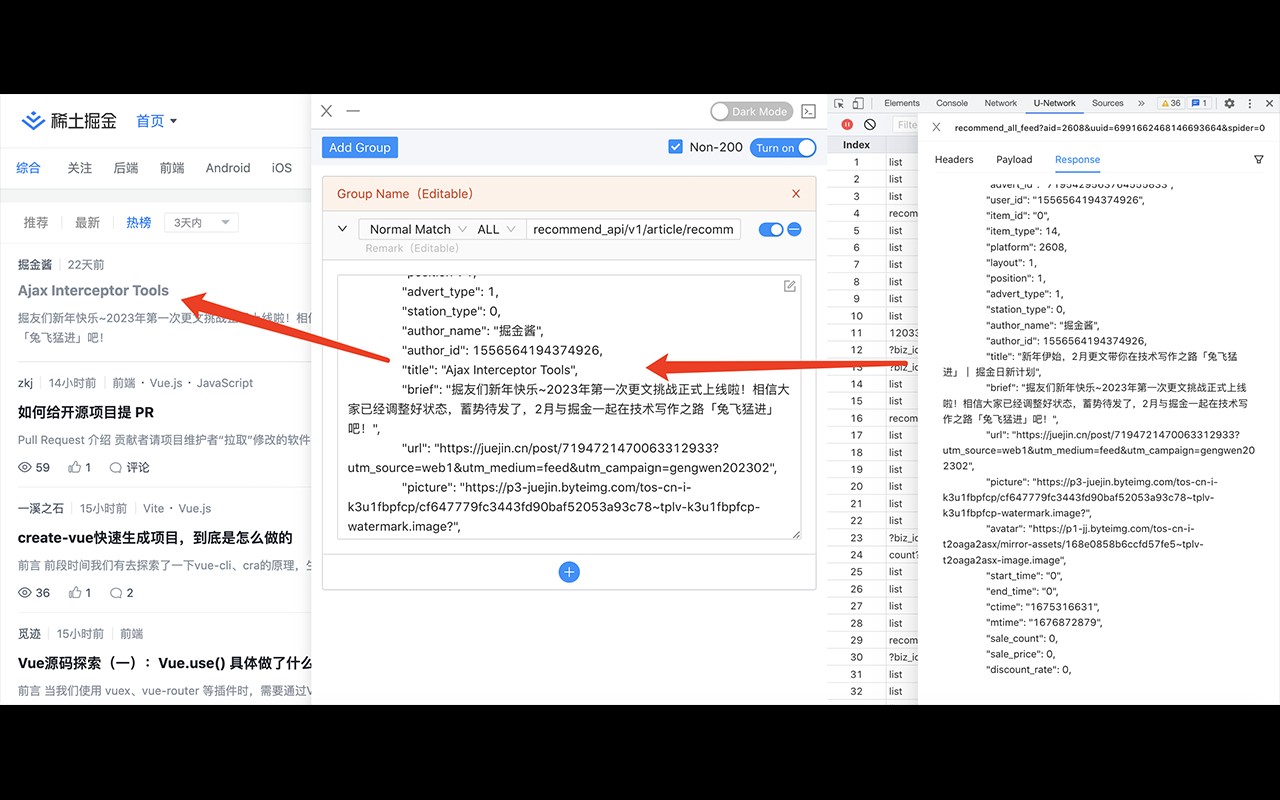The height and width of the screenshot is (800, 1280).
Task: Select 综合 category tab
Action: tap(29, 168)
